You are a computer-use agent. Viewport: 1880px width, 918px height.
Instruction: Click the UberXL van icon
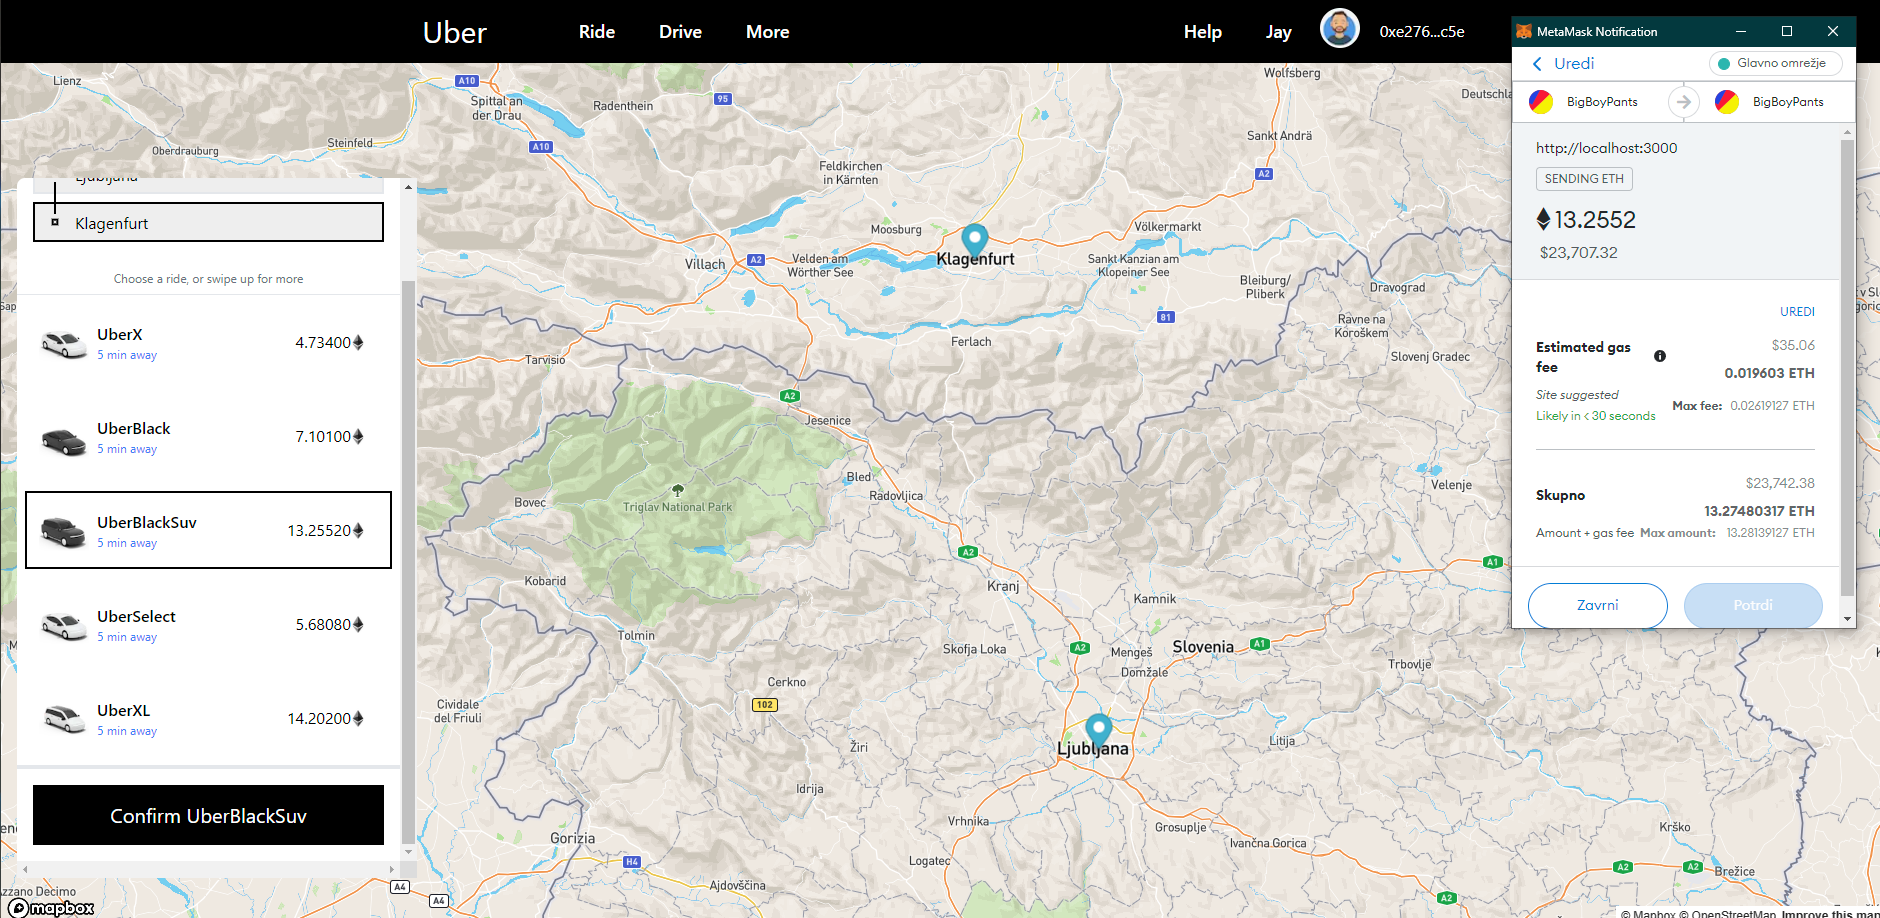point(65,718)
